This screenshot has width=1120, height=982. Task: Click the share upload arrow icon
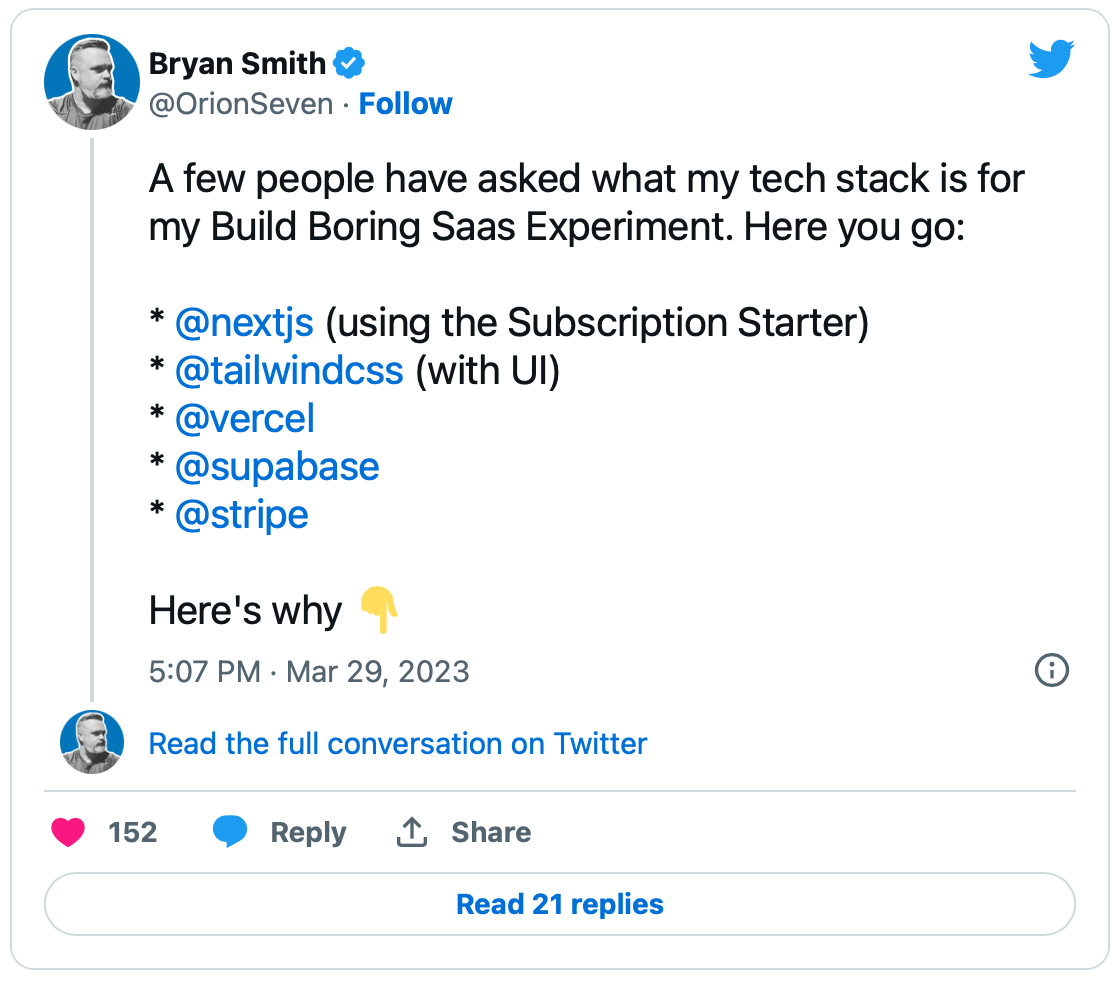[412, 832]
